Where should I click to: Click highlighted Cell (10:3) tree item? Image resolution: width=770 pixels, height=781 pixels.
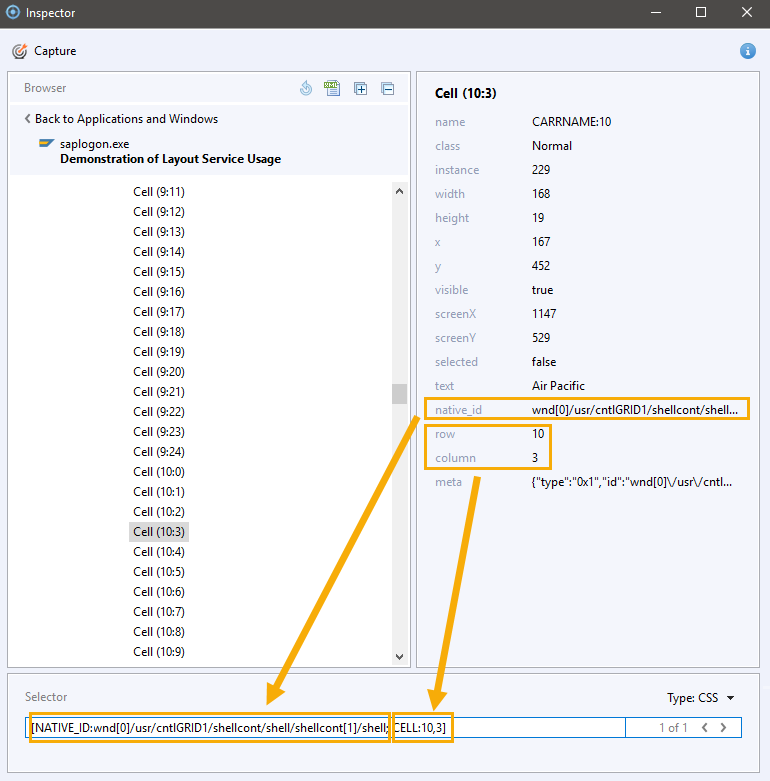tap(159, 531)
